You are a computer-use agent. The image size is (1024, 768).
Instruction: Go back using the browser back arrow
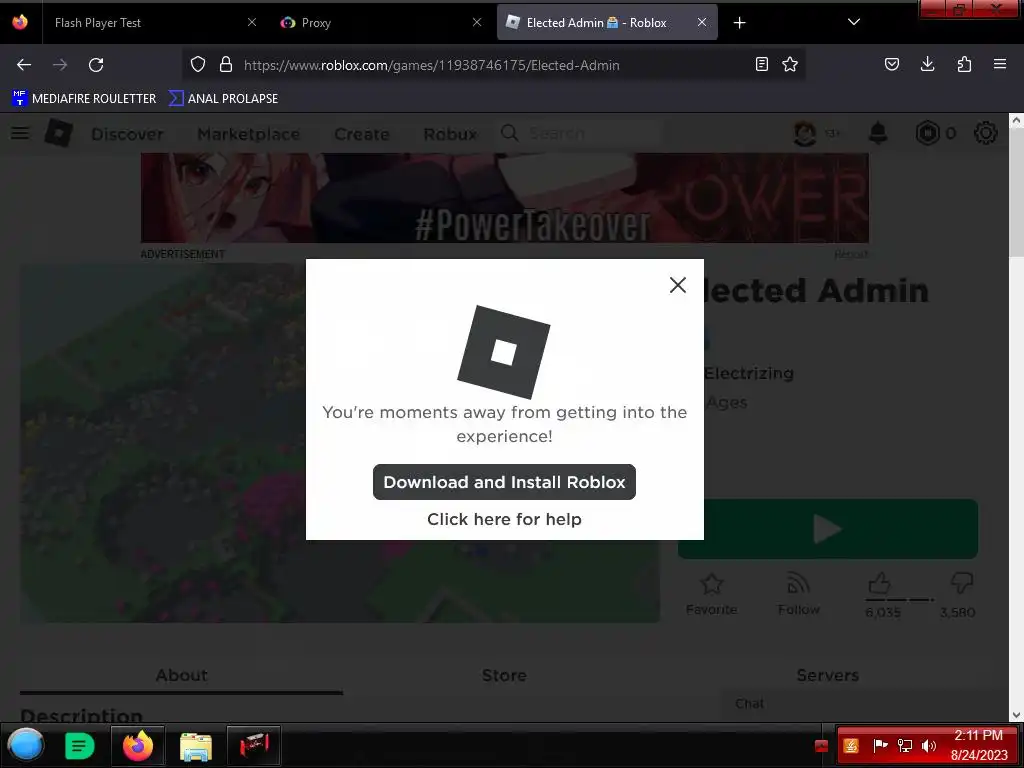(24, 65)
